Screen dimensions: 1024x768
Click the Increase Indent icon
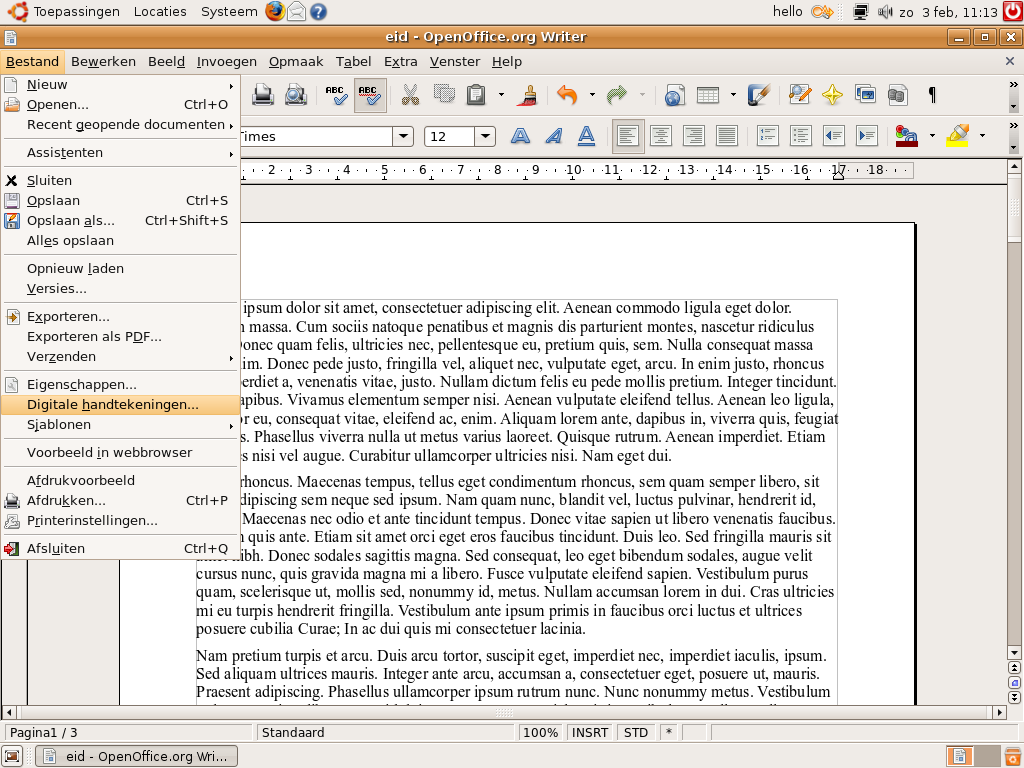click(867, 136)
